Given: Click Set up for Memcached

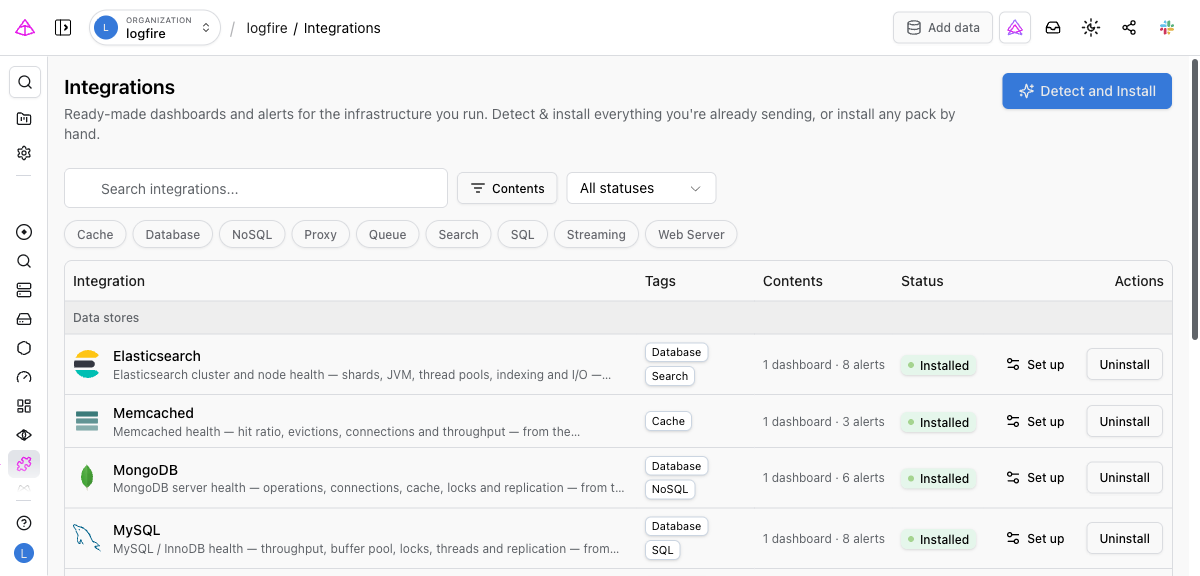Looking at the screenshot, I should pyautogui.click(x=1035, y=421).
